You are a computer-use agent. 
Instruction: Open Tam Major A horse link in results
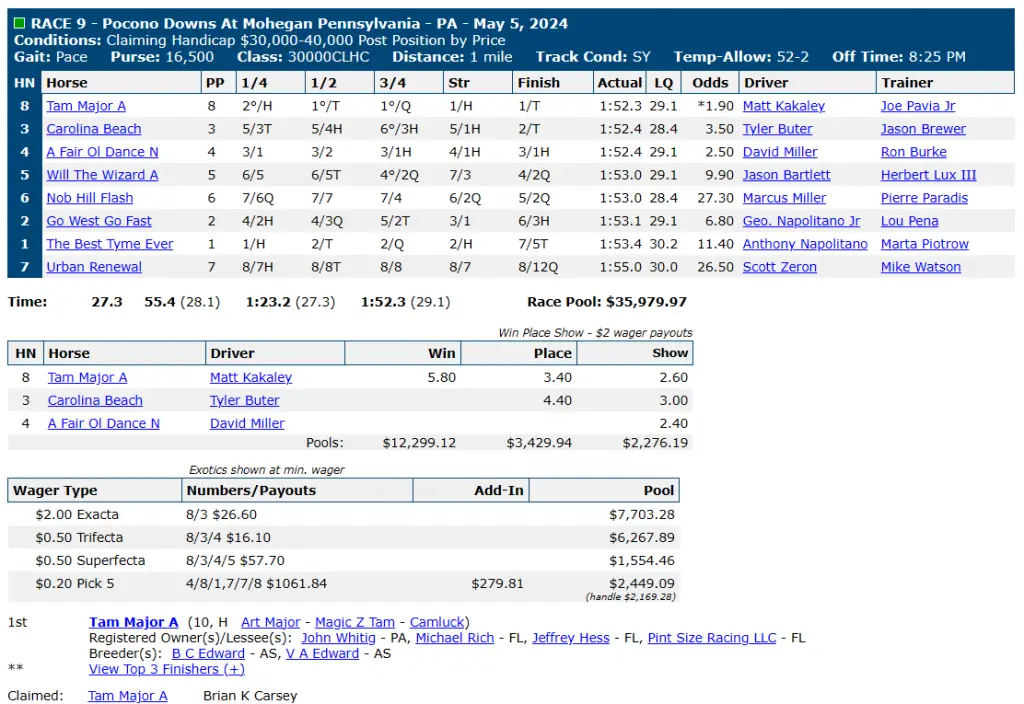(86, 106)
